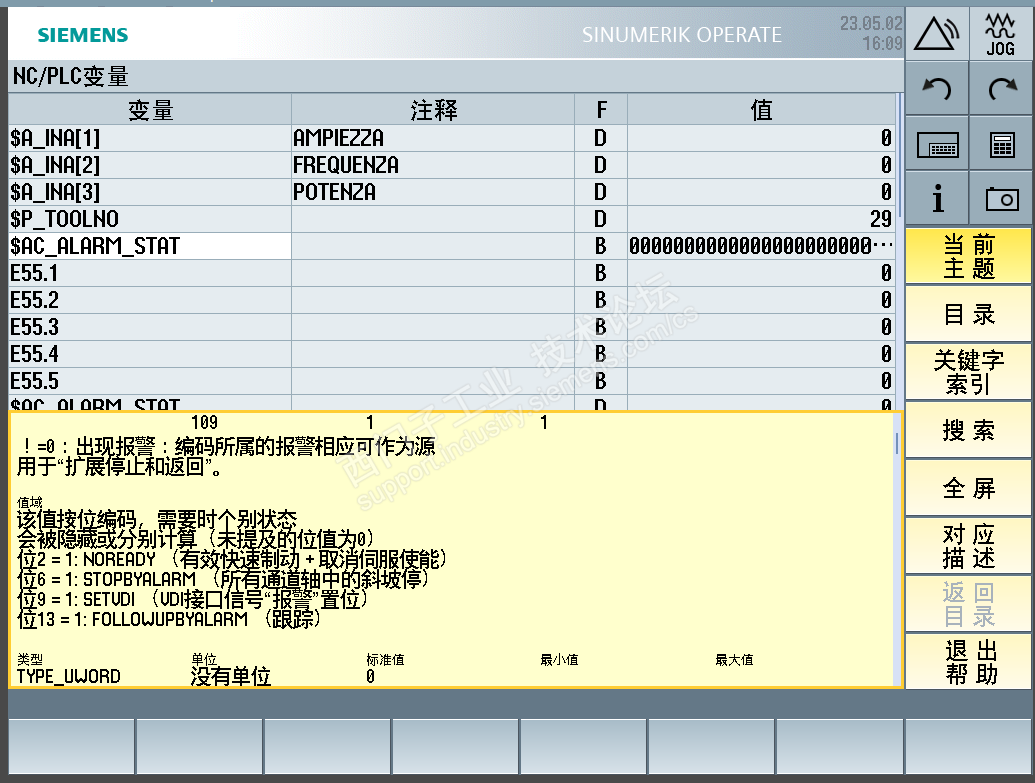The width and height of the screenshot is (1035, 783).
Task: Select the E55.1 variable row
Action: [x=452, y=273]
